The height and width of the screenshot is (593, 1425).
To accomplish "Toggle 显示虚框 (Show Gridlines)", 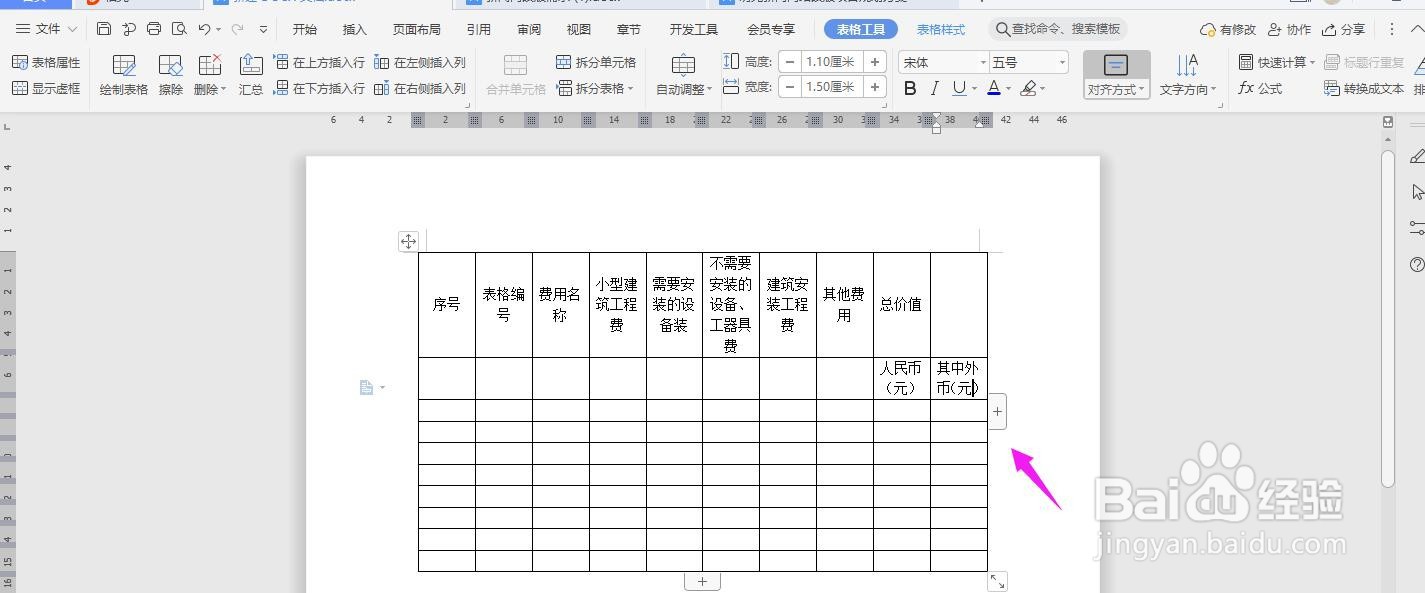I will 47,87.
